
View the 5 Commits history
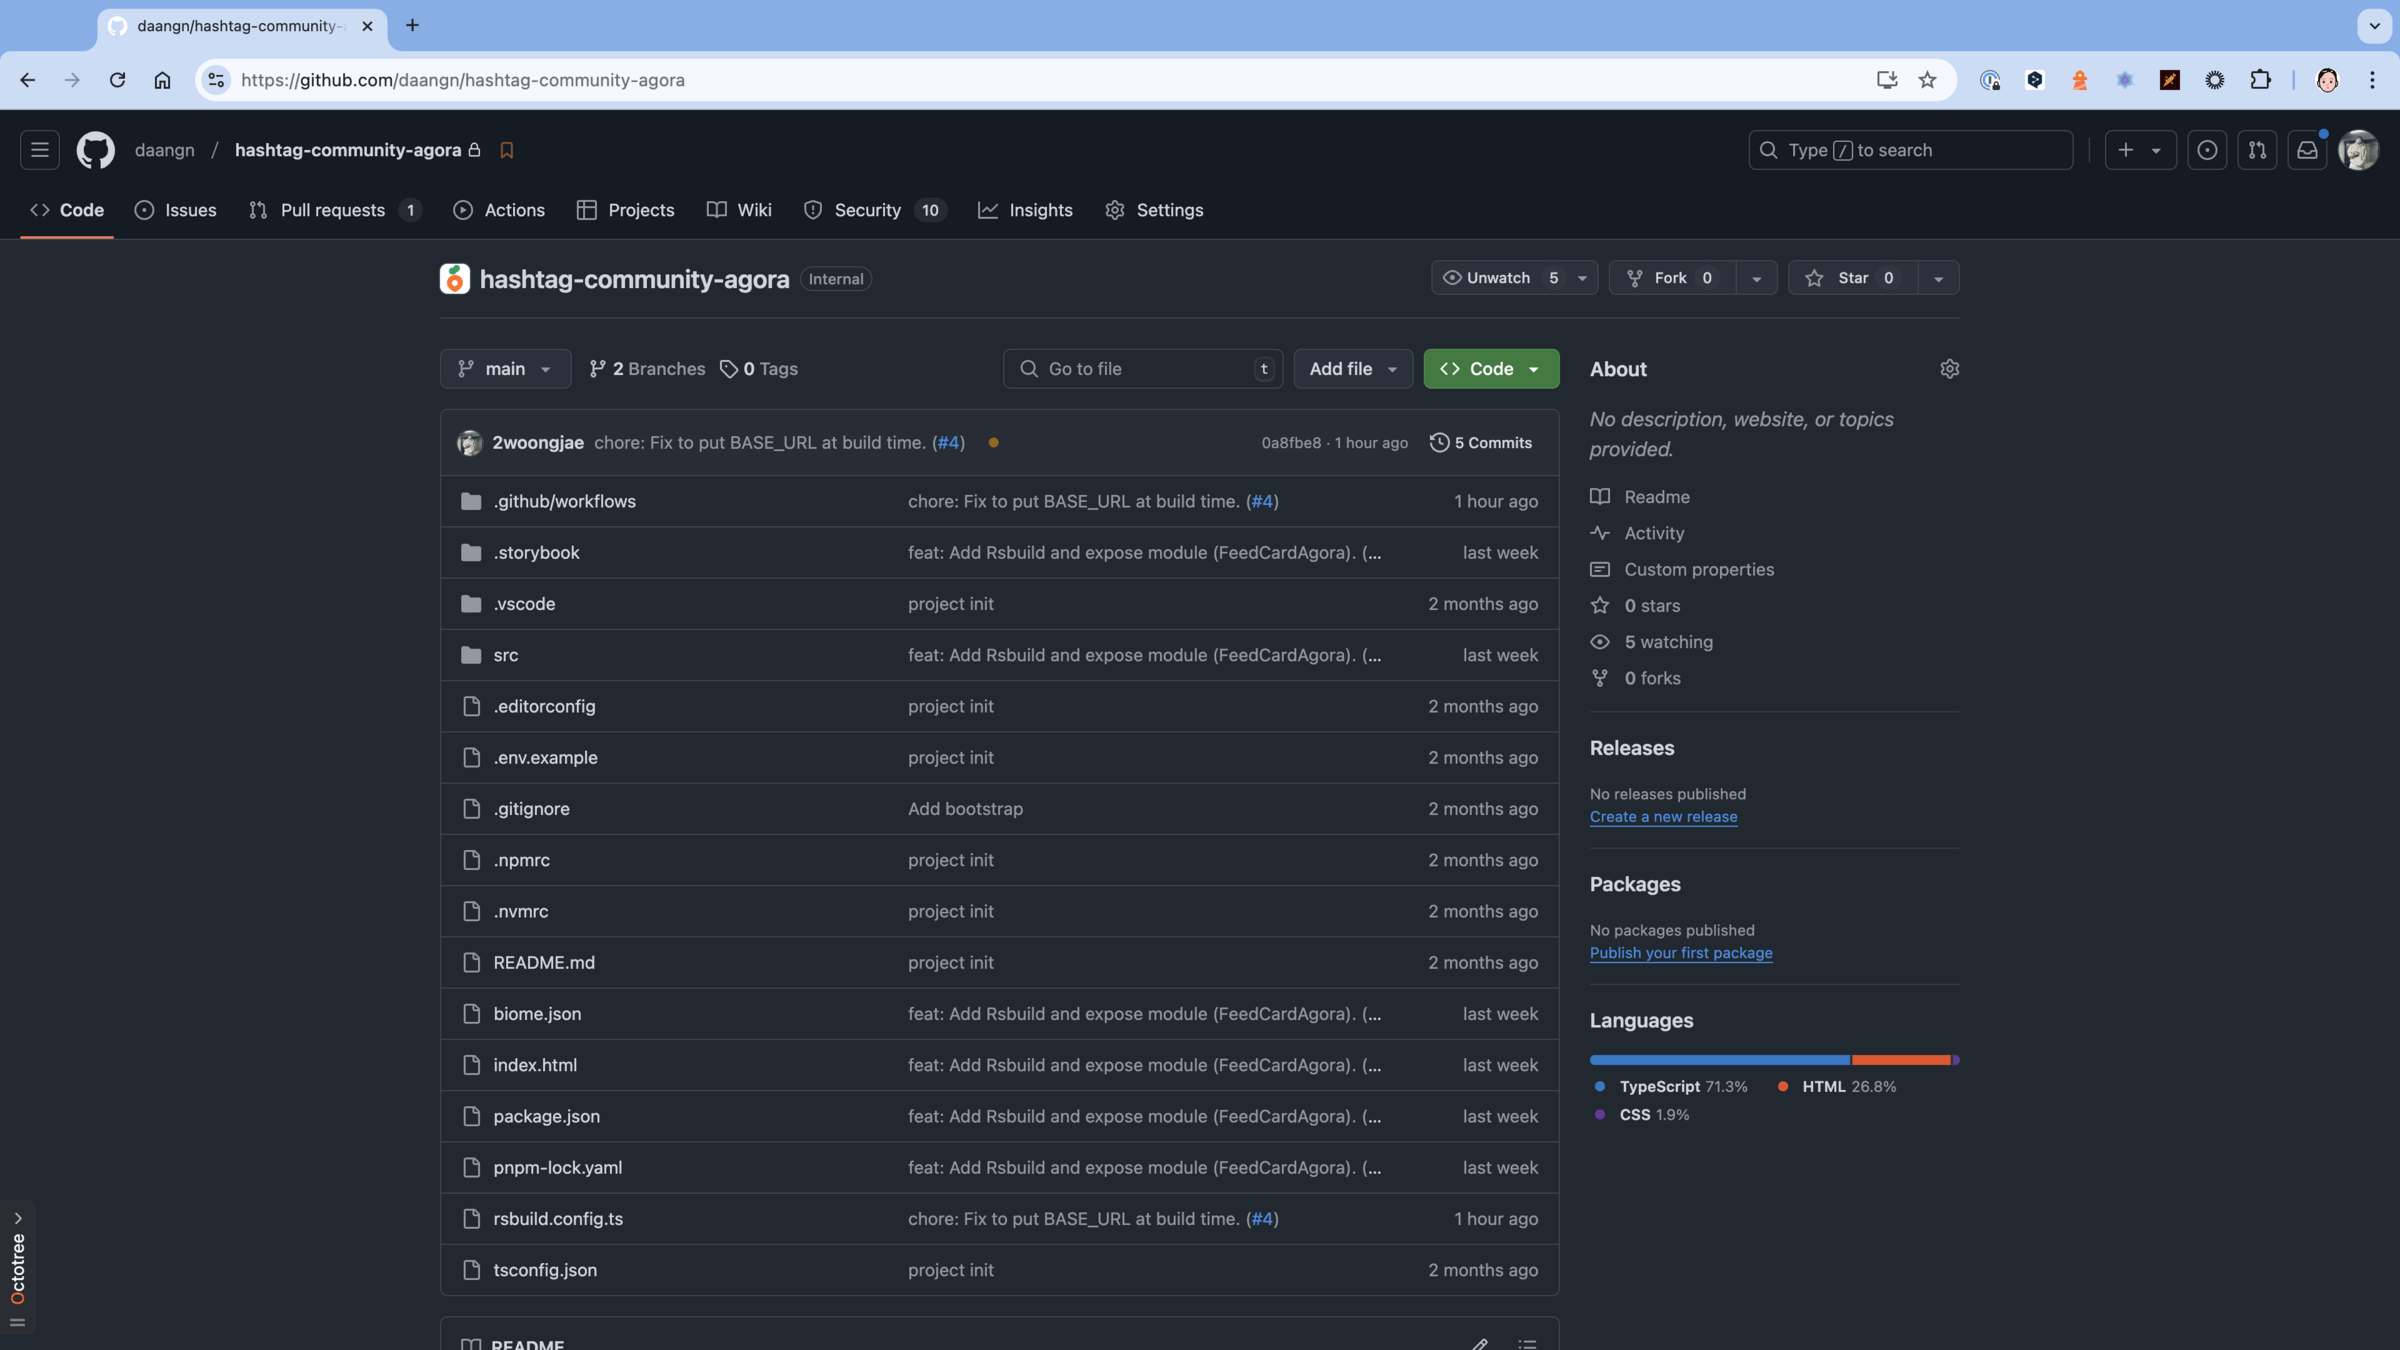(1481, 443)
